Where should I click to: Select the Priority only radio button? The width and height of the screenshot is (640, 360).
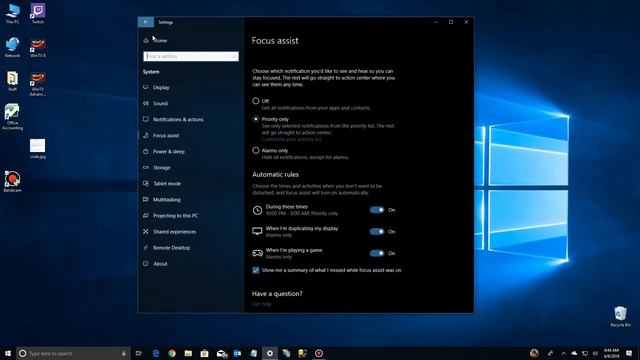[x=256, y=119]
